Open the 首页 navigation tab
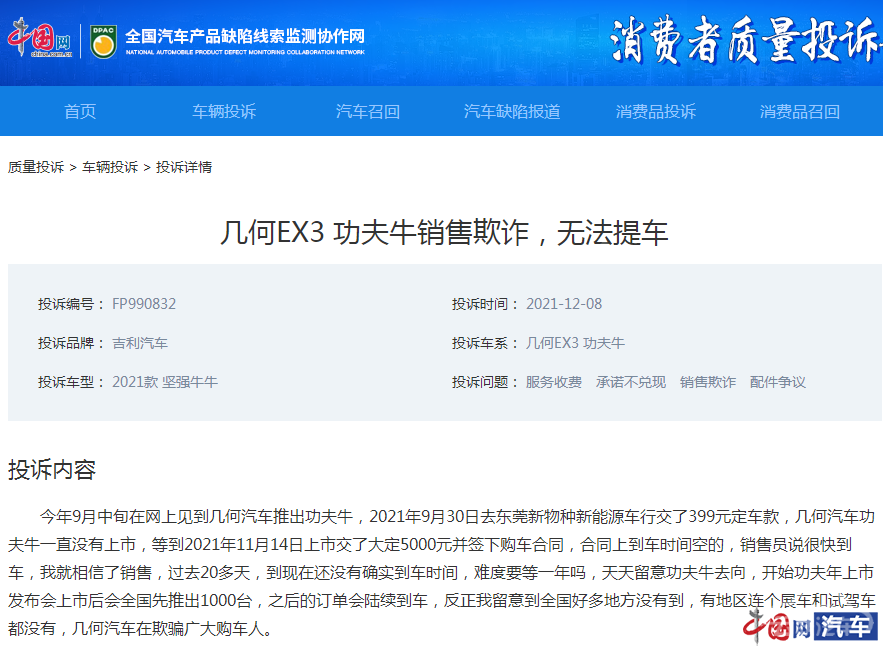Image resolution: width=883 pixels, height=654 pixels. click(x=80, y=112)
